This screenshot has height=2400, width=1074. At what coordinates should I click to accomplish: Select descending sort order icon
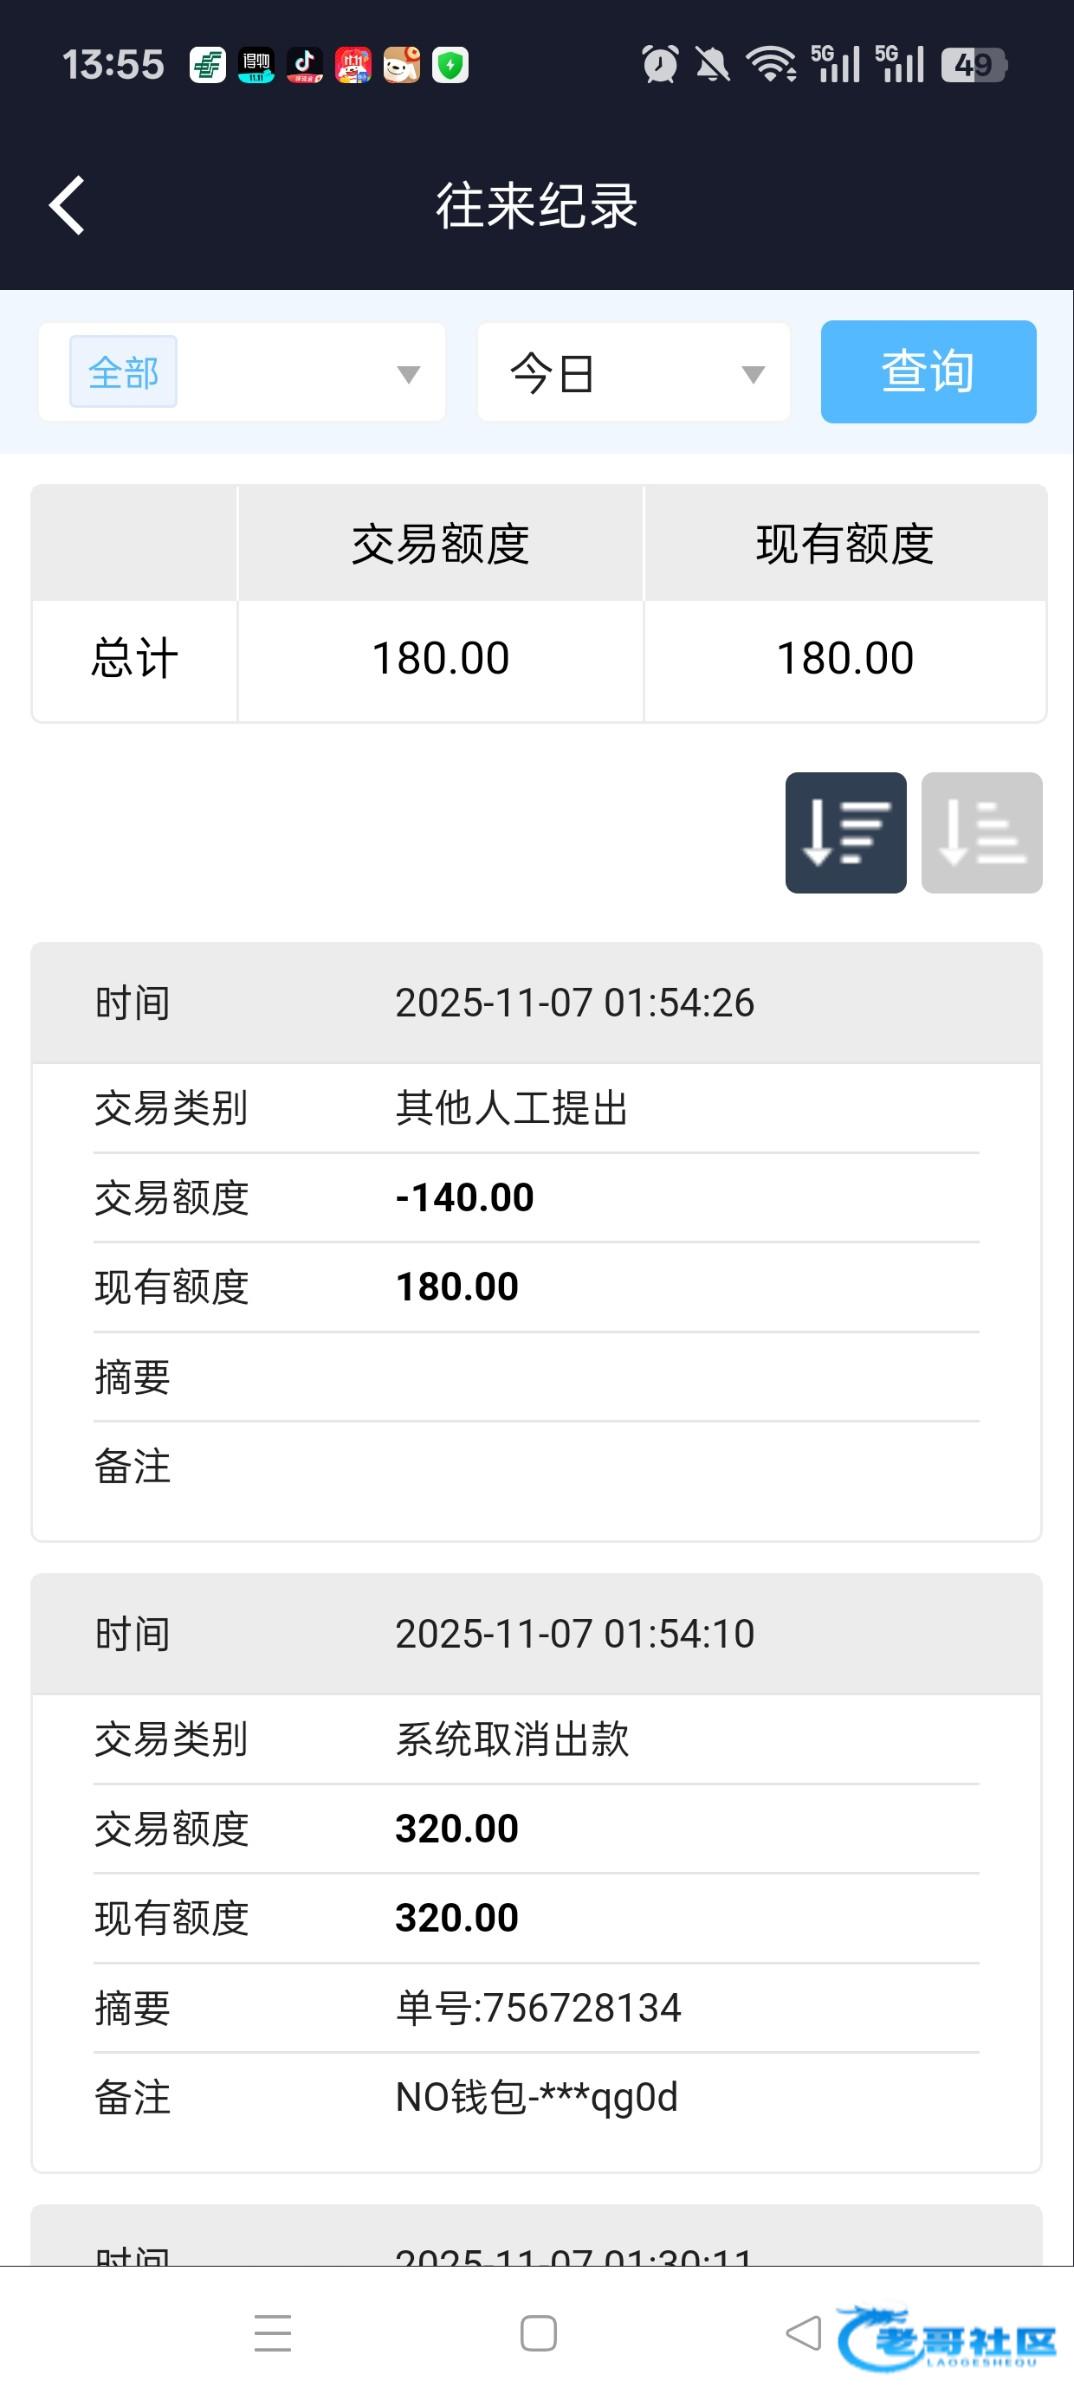click(845, 832)
